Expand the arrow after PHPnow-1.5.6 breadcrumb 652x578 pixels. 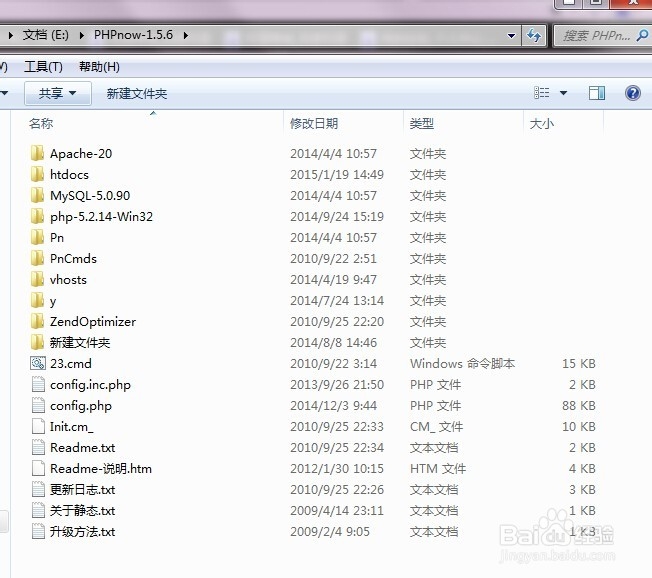click(186, 35)
